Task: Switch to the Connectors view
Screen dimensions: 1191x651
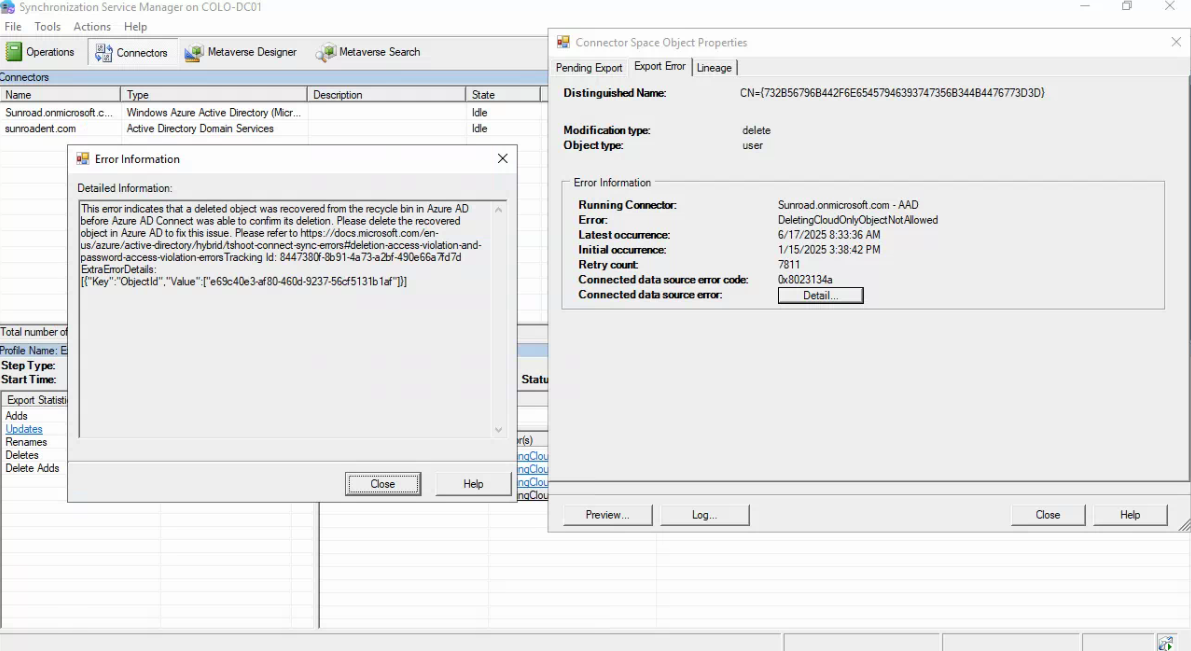Action: 131,52
